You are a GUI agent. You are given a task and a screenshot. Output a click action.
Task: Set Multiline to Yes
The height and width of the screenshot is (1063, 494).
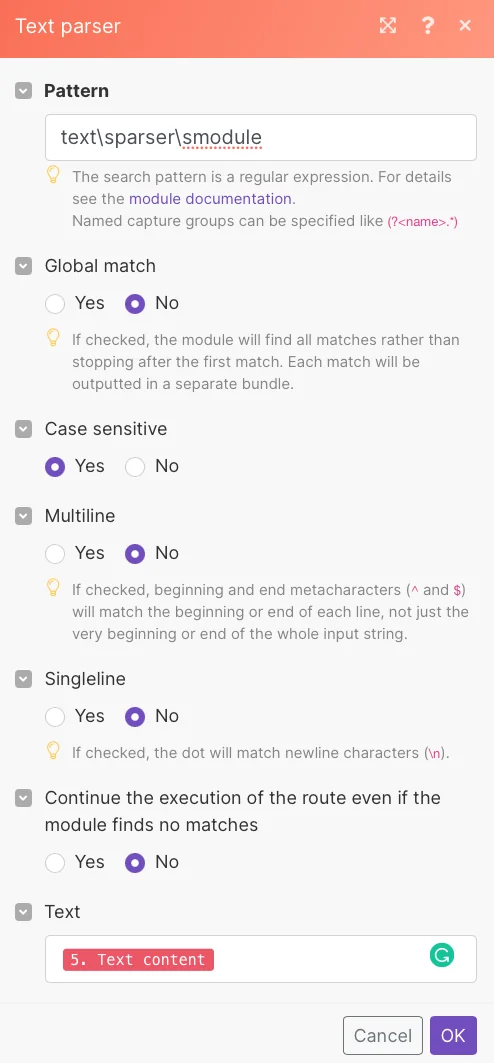(55, 554)
